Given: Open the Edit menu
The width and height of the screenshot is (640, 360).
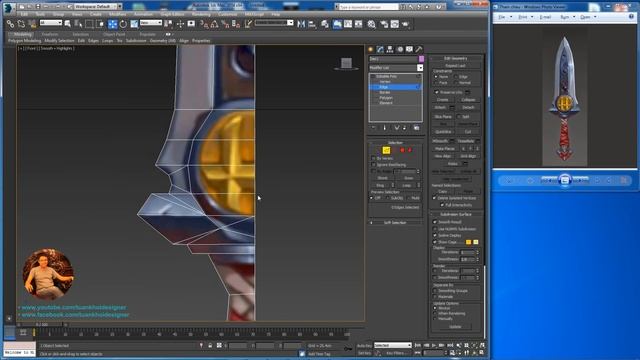Looking at the screenshot, I should click(24, 14).
